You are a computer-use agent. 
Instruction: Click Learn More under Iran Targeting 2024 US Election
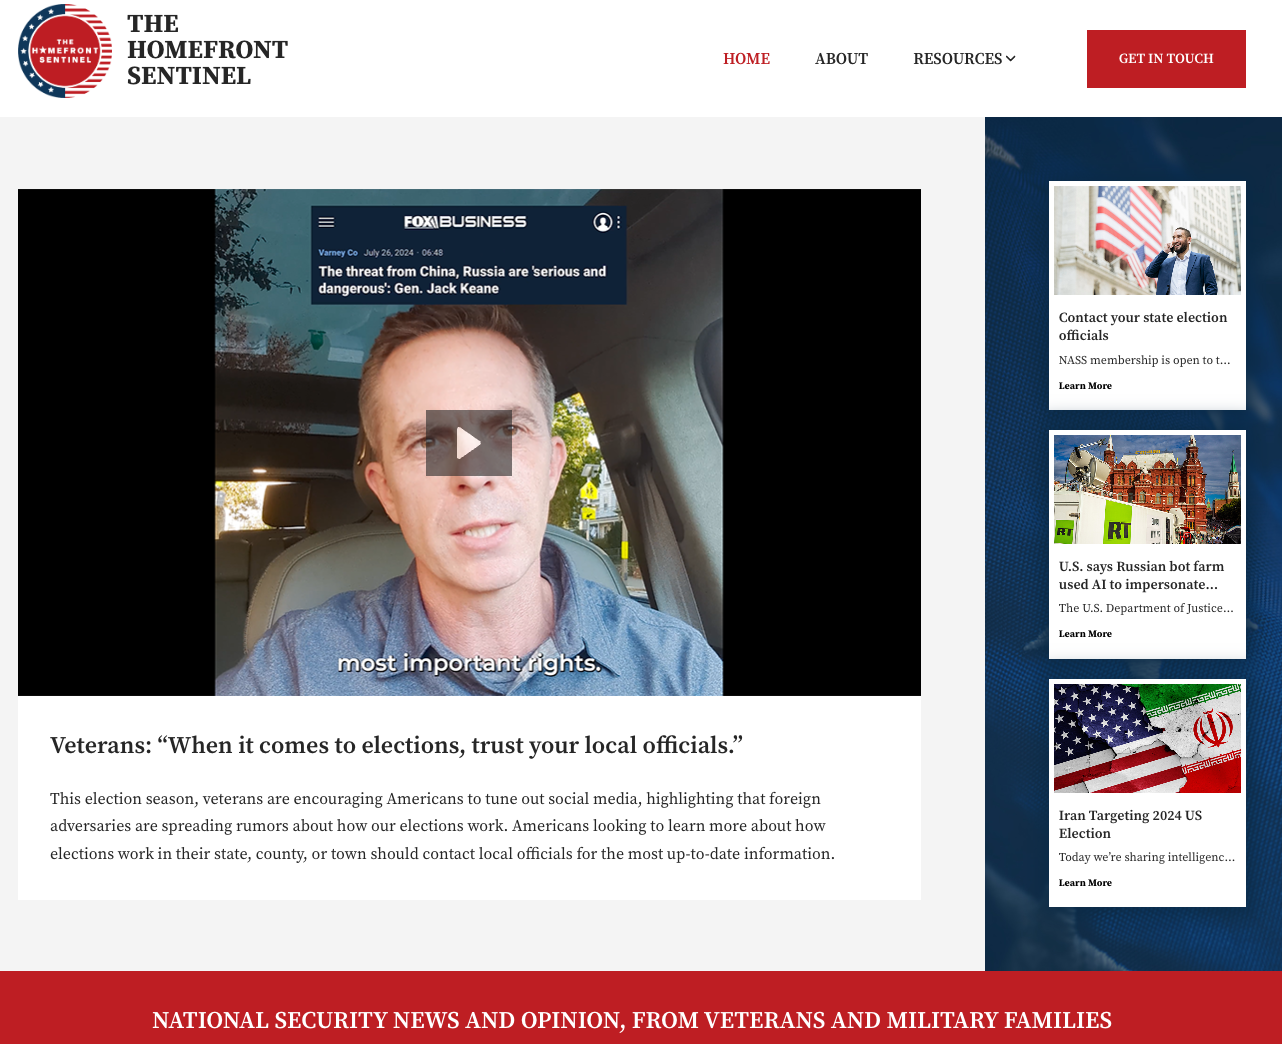1085,883
